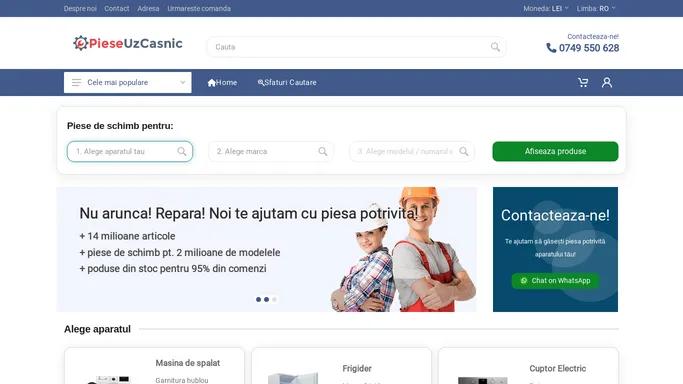Viewport: 683px width, 384px height.
Task: Click the home icon in navigation bar
Action: click(x=212, y=82)
